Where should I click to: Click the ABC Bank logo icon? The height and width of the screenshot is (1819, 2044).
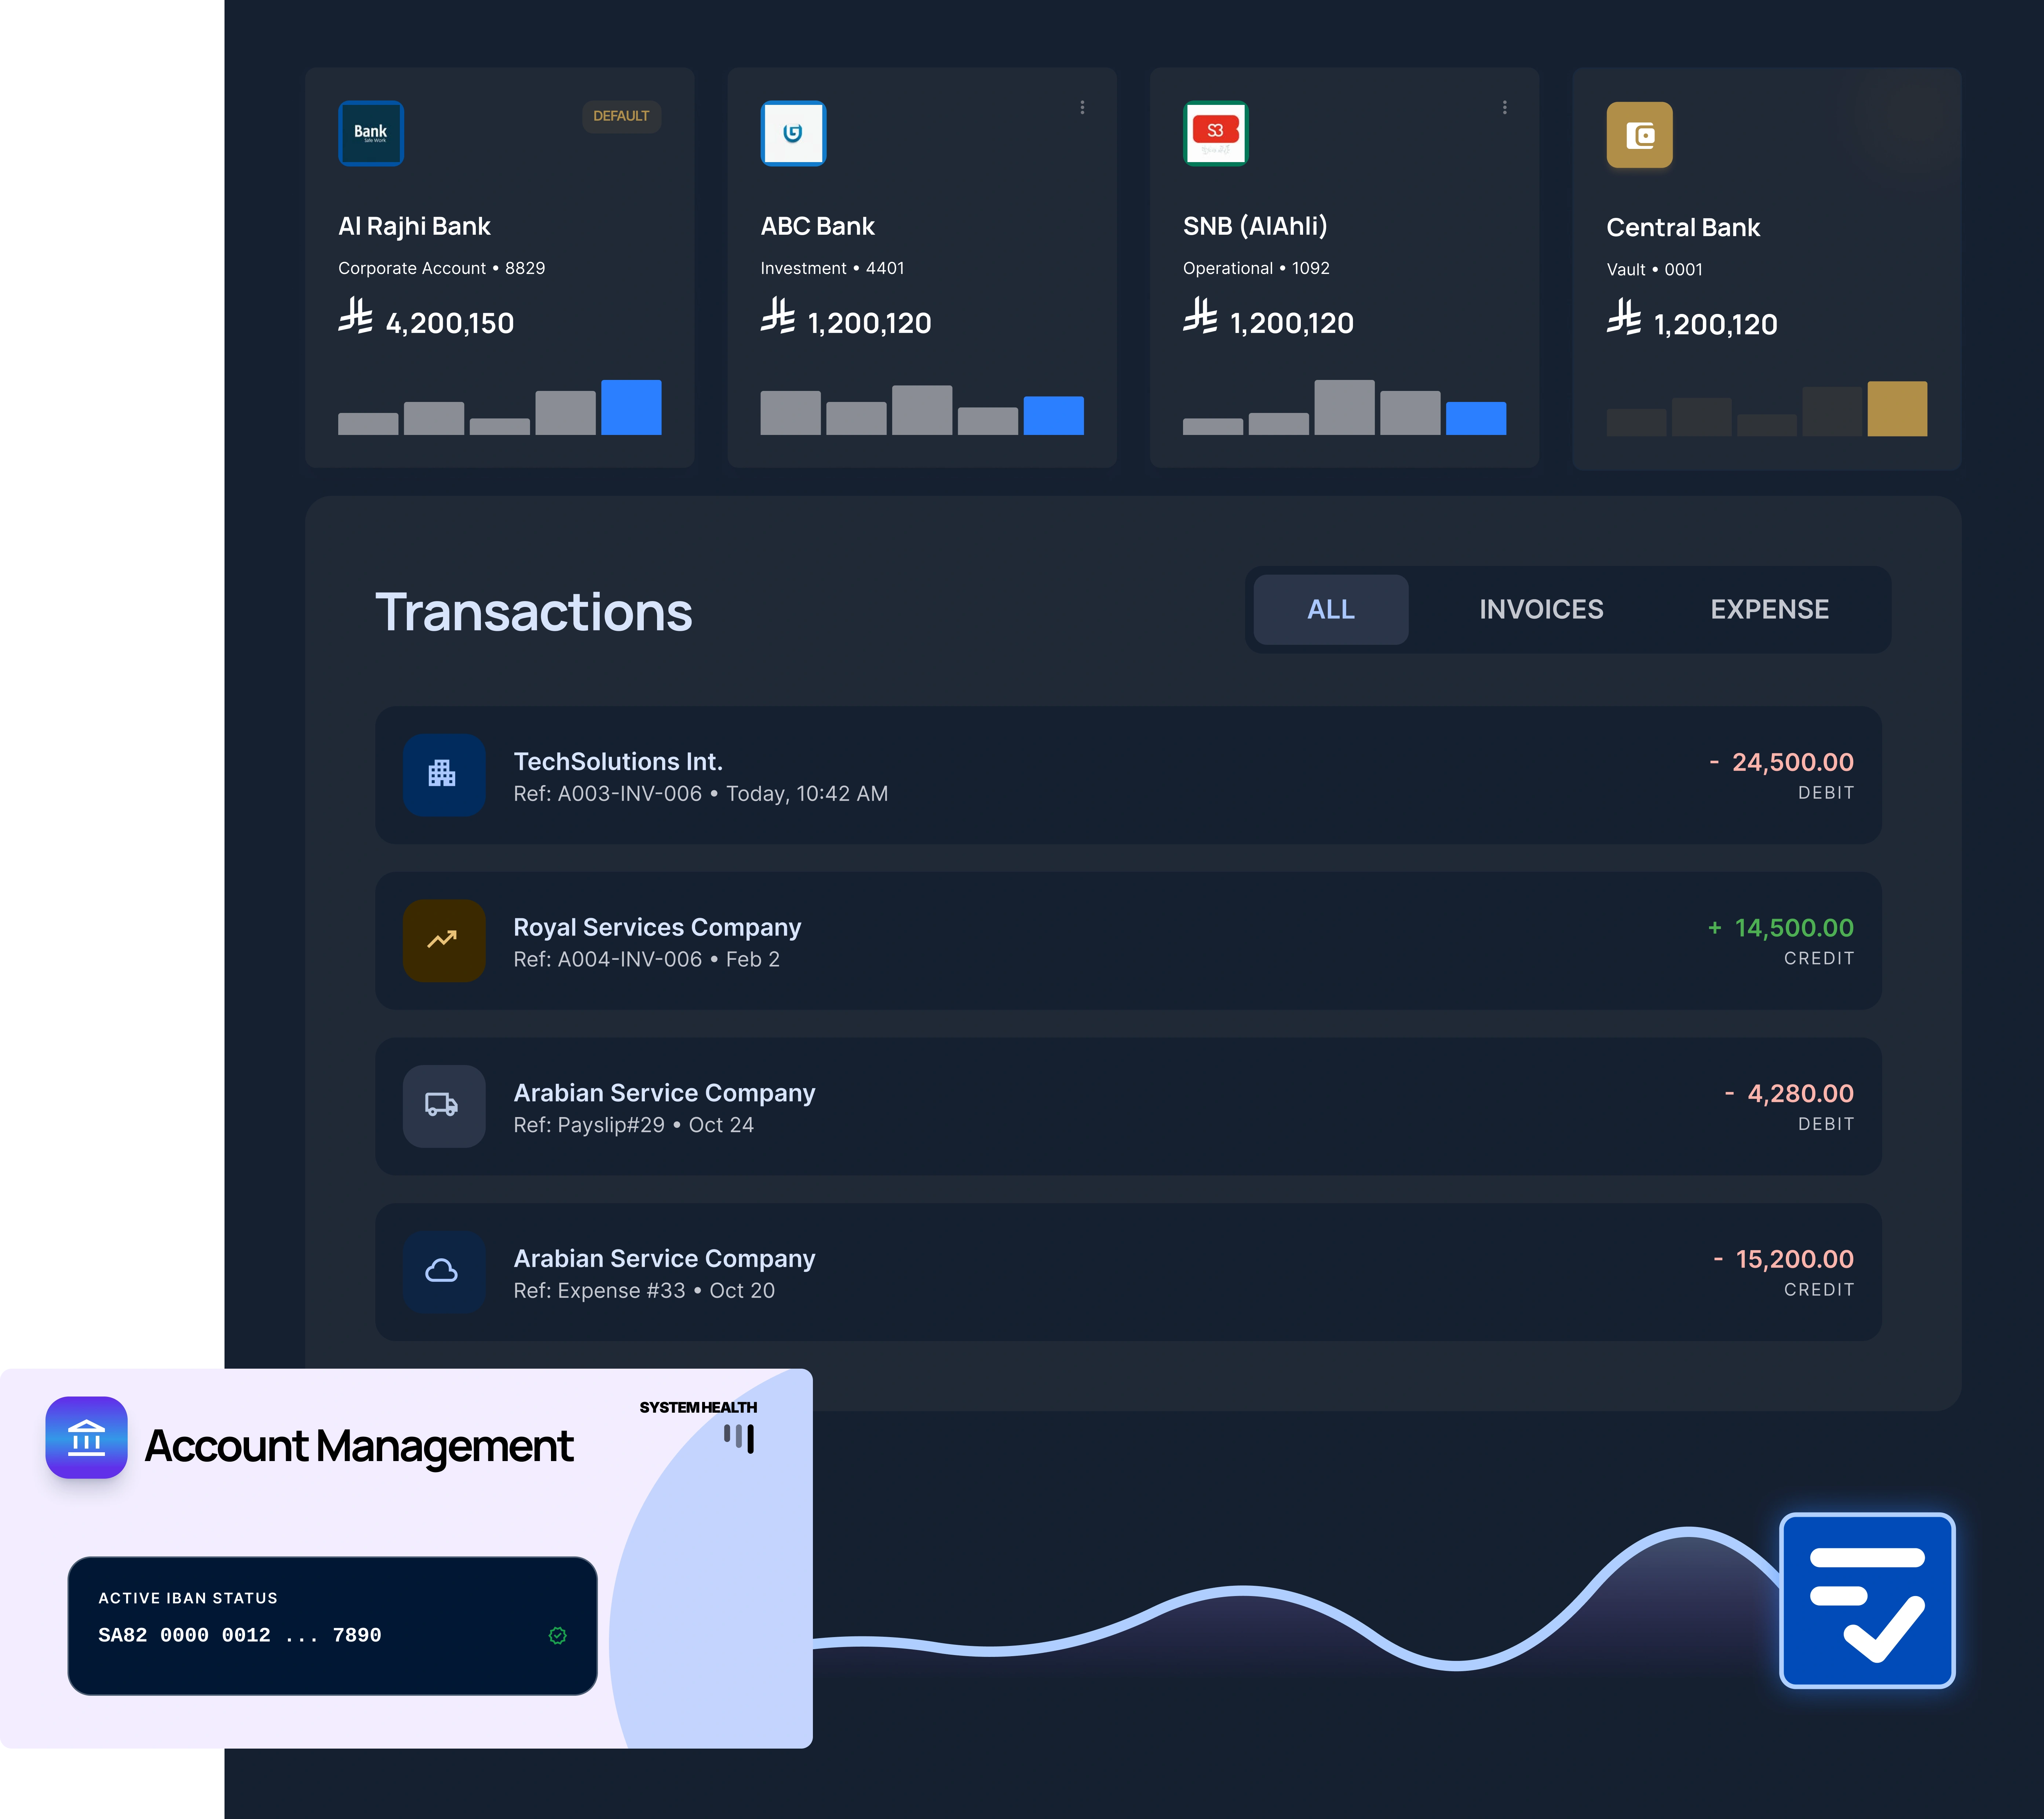[793, 133]
